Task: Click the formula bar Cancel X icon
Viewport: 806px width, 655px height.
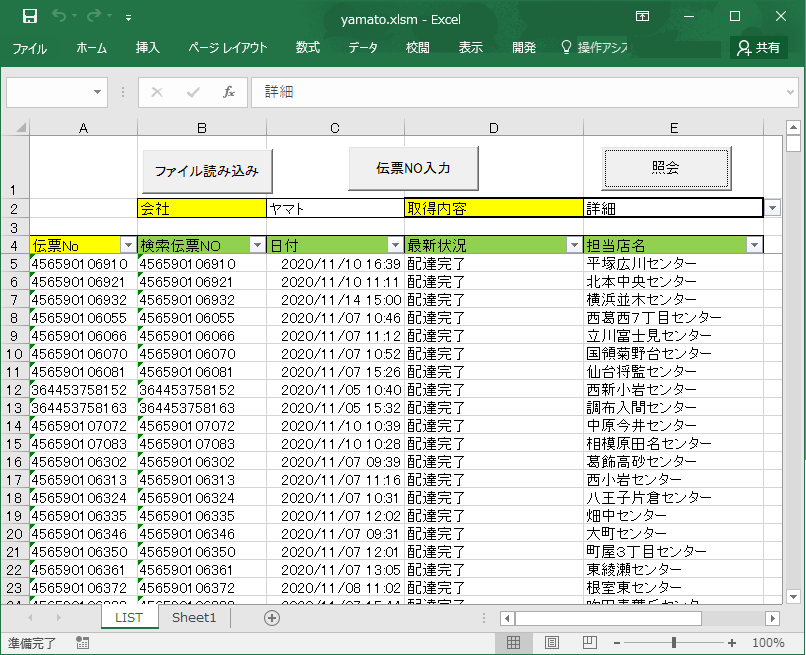Action: 157,93
